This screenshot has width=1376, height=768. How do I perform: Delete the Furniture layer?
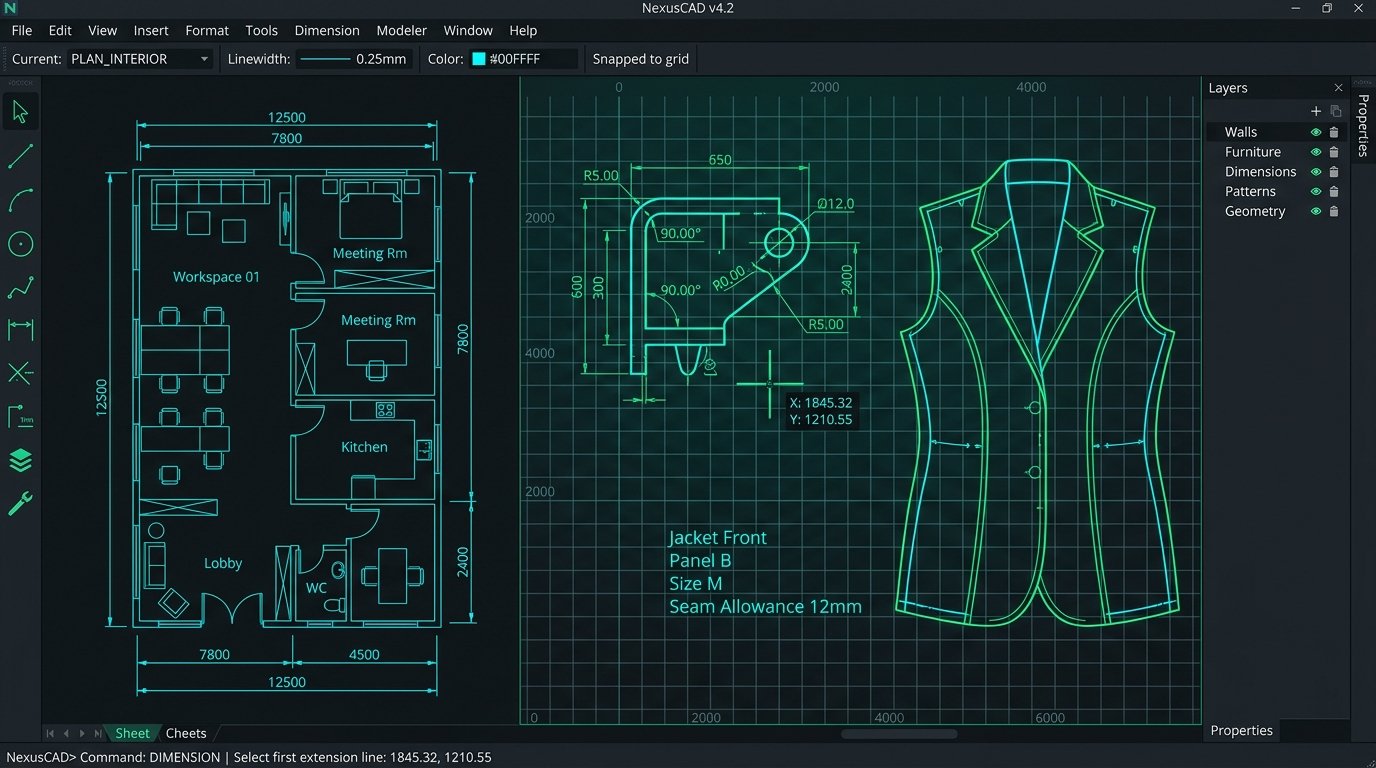point(1334,152)
